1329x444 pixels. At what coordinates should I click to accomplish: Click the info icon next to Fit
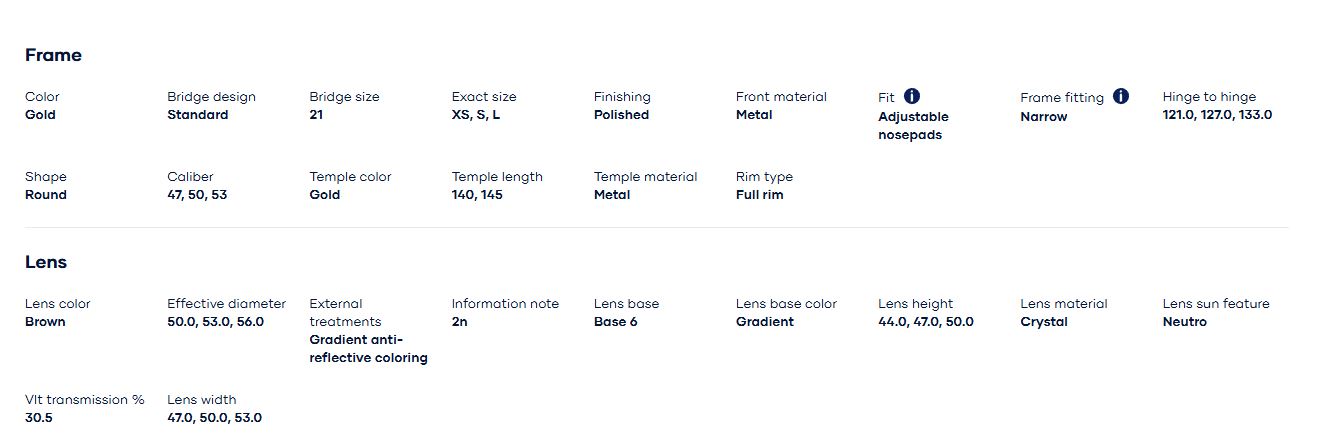(912, 96)
